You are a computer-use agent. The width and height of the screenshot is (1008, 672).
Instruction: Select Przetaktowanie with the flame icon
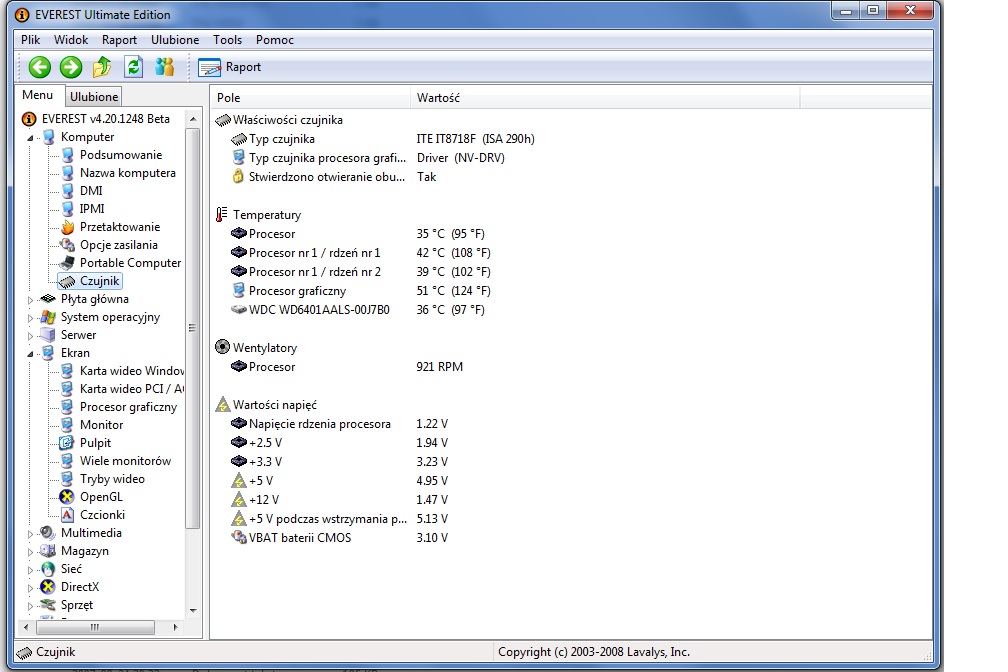119,227
